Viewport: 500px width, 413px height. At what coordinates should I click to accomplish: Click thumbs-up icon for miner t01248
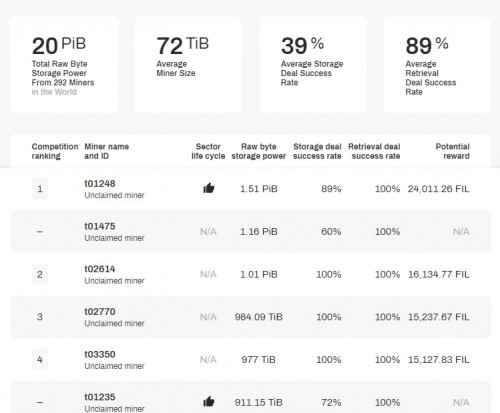(209, 188)
